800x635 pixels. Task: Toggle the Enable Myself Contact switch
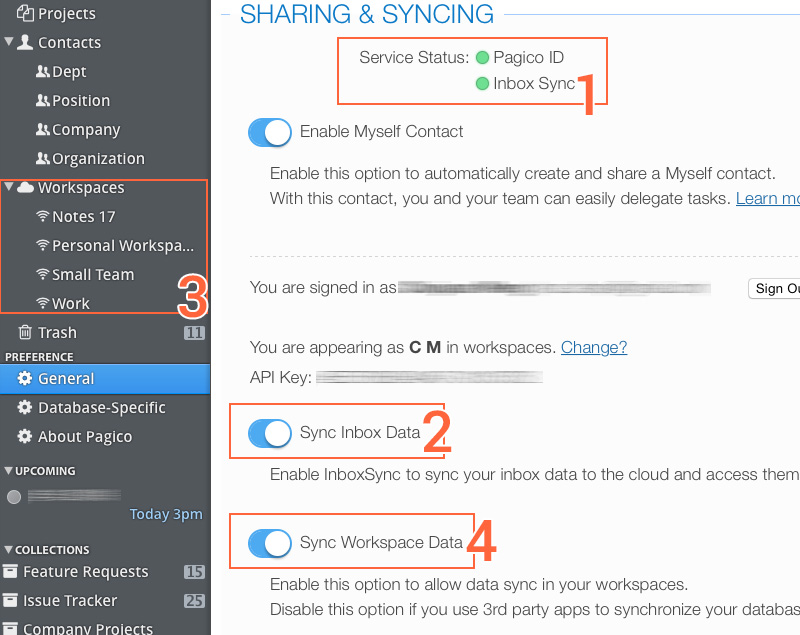269,132
